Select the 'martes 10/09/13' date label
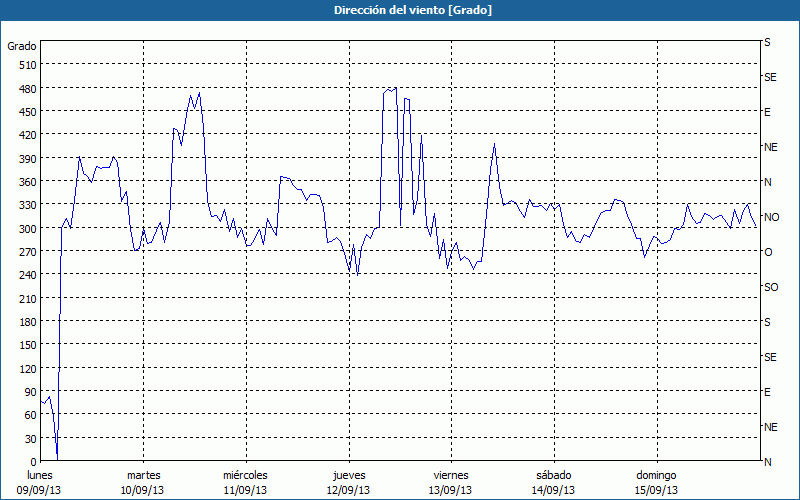The width and height of the screenshot is (800, 500). 143,482
